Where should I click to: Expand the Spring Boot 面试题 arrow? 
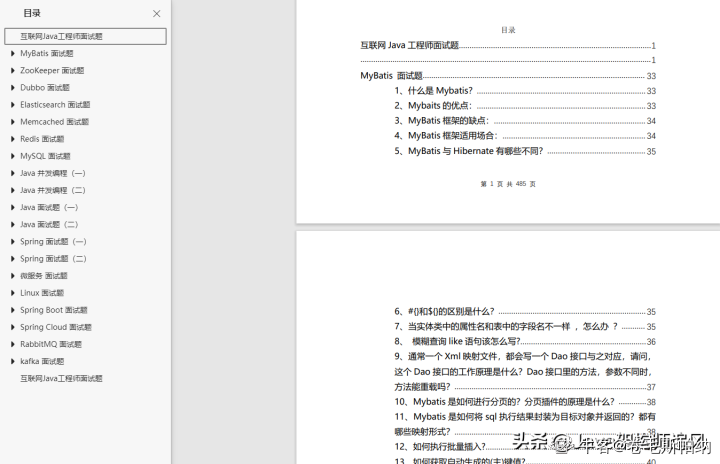tap(13, 310)
